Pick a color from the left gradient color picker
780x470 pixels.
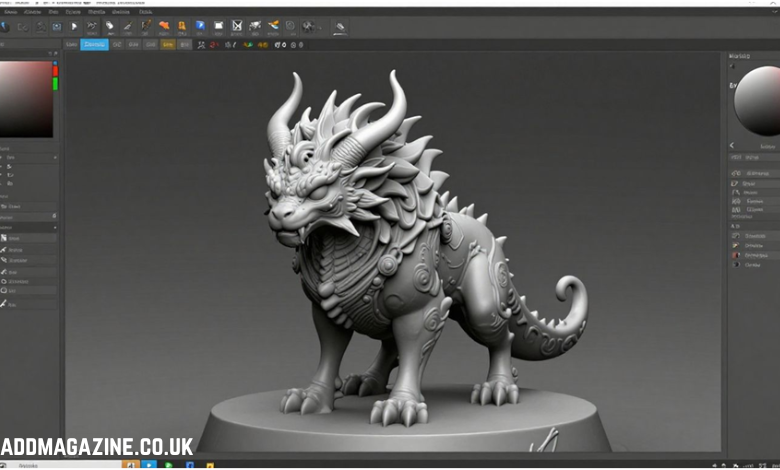point(27,98)
